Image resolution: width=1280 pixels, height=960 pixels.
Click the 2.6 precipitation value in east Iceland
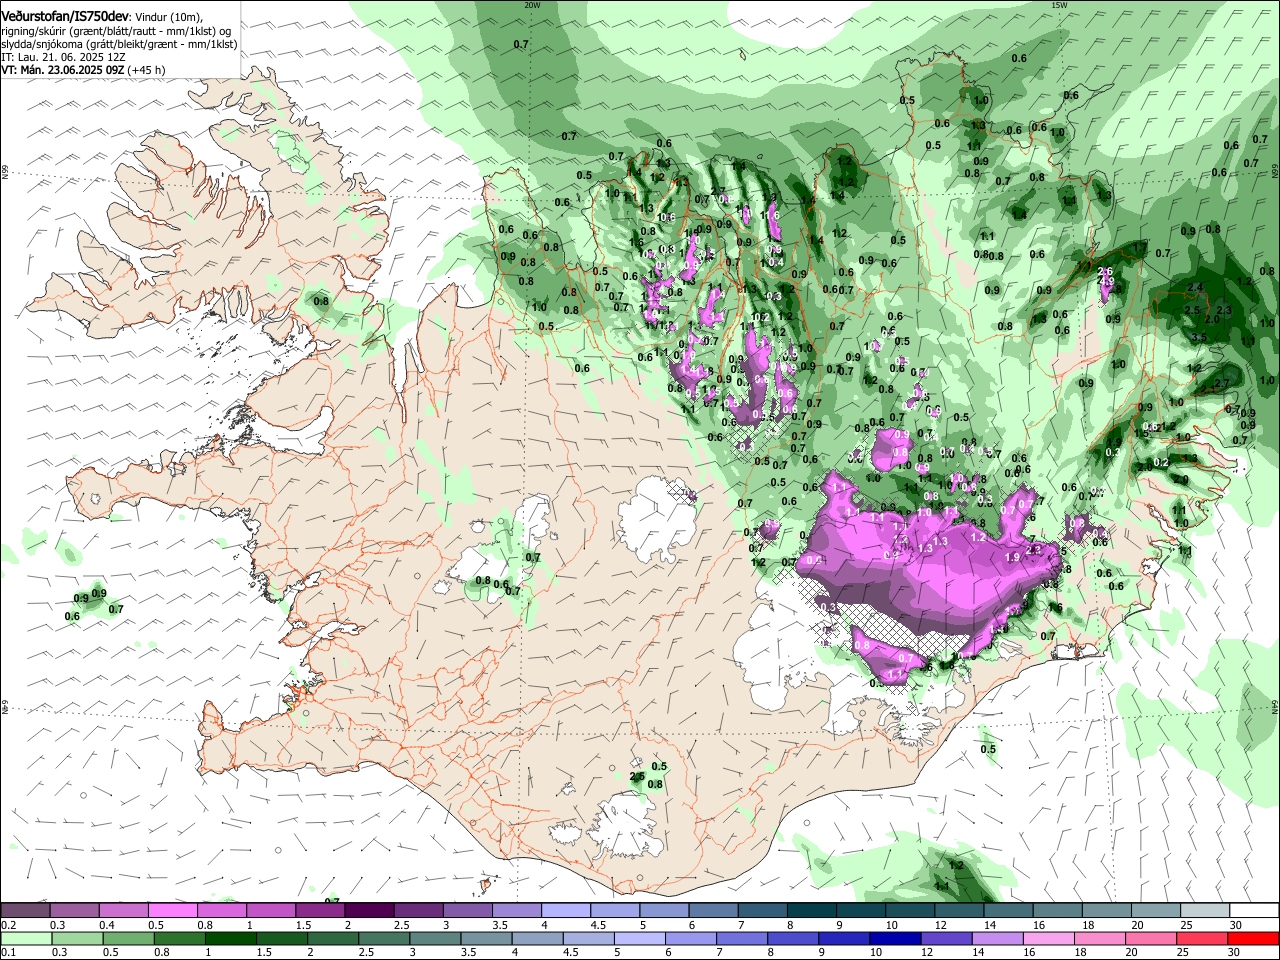pos(1105,271)
